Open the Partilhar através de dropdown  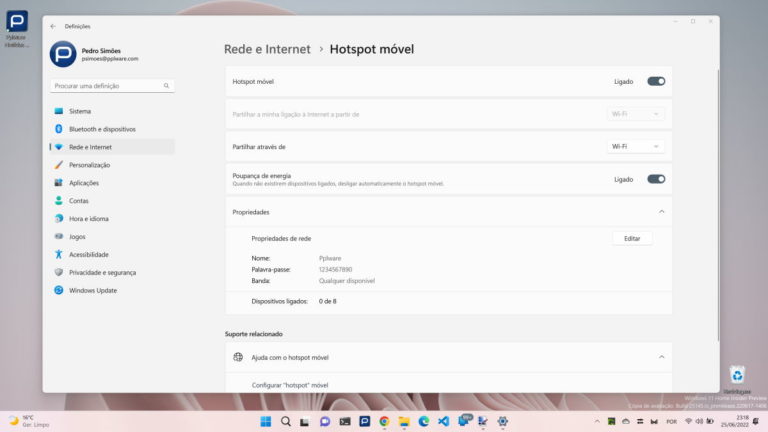point(635,146)
